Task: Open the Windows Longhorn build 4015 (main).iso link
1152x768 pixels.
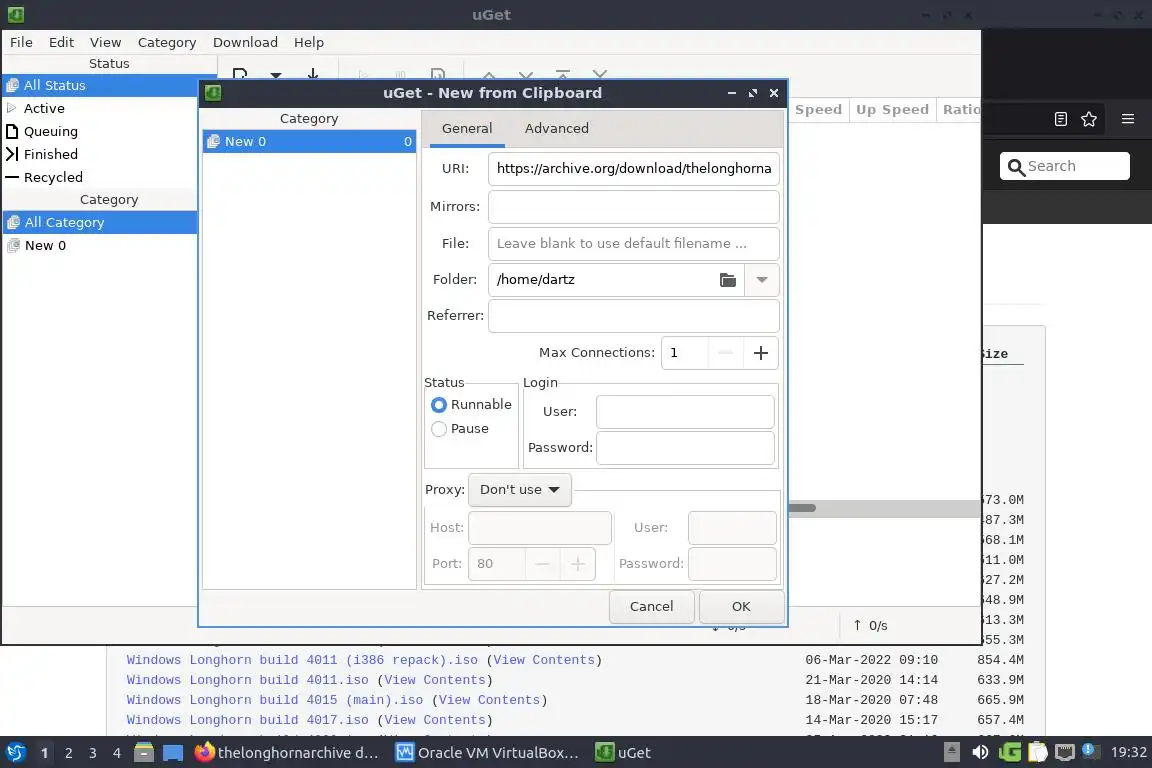Action: click(275, 700)
